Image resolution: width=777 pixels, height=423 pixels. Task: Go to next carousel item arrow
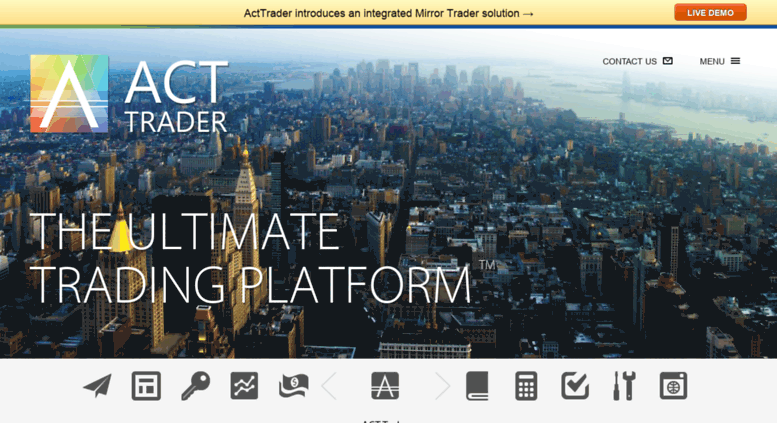coord(442,385)
